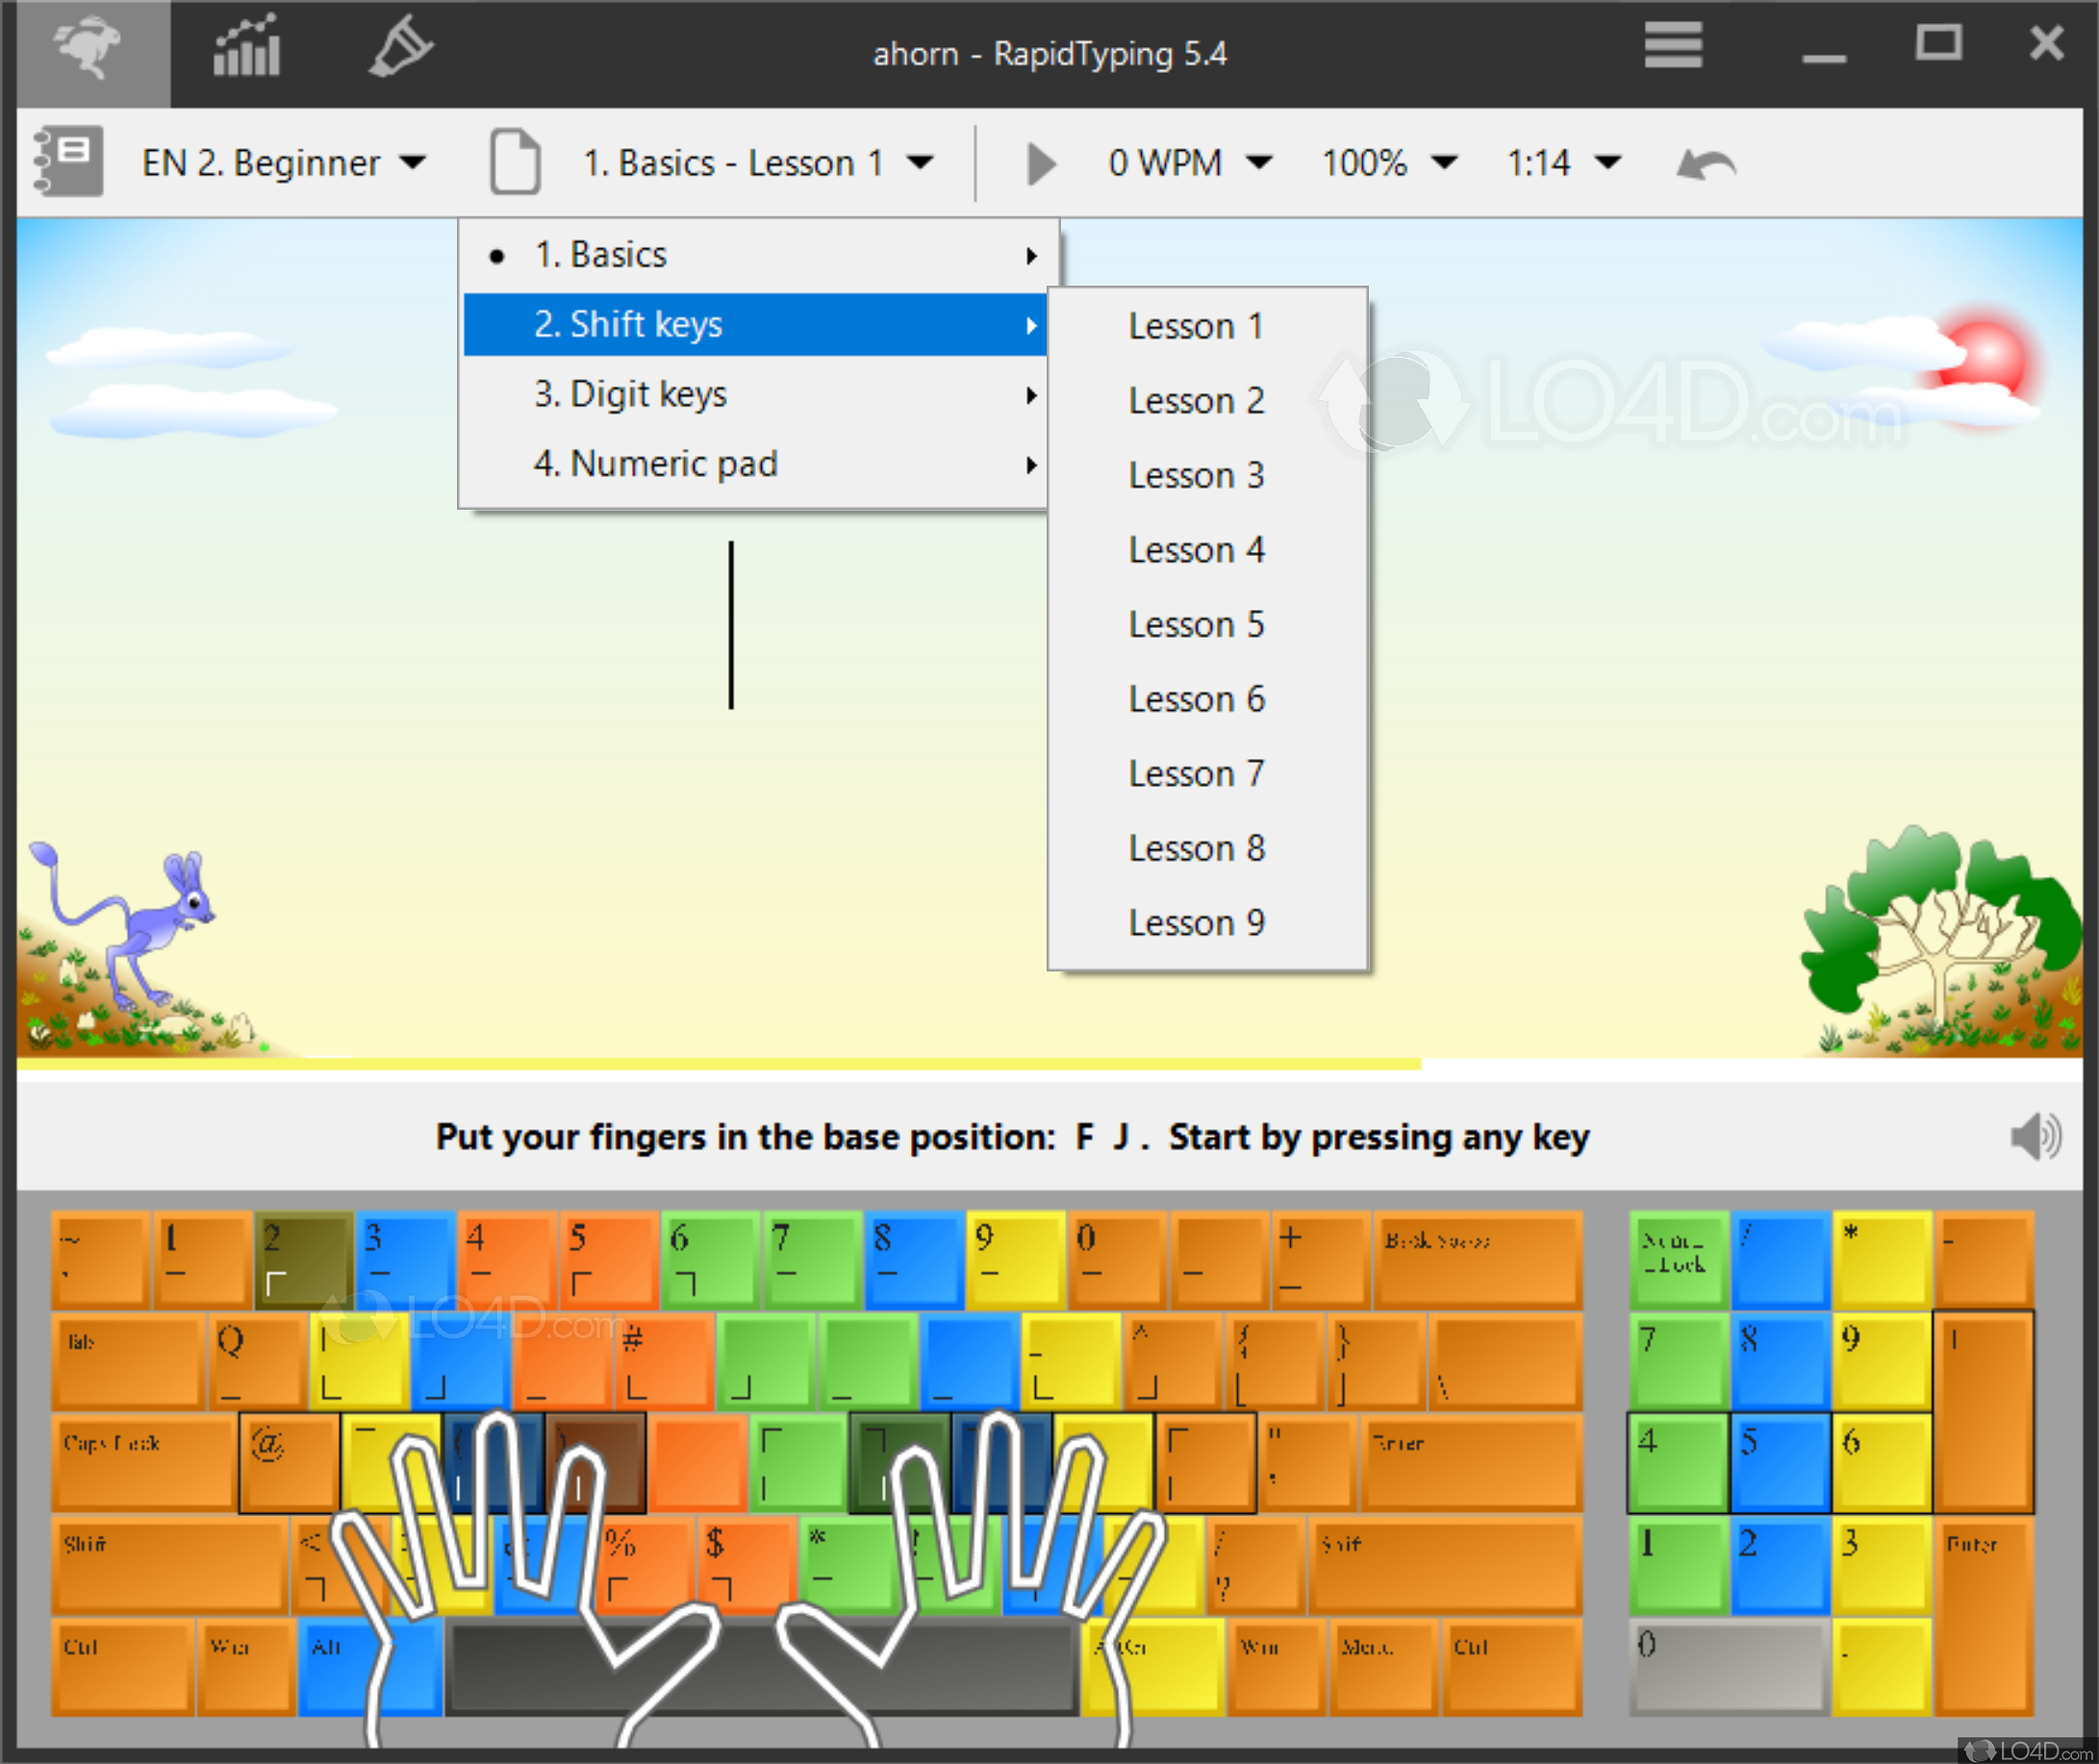
Task: Click the yellow lesson progress bar
Action: coord(718,1064)
